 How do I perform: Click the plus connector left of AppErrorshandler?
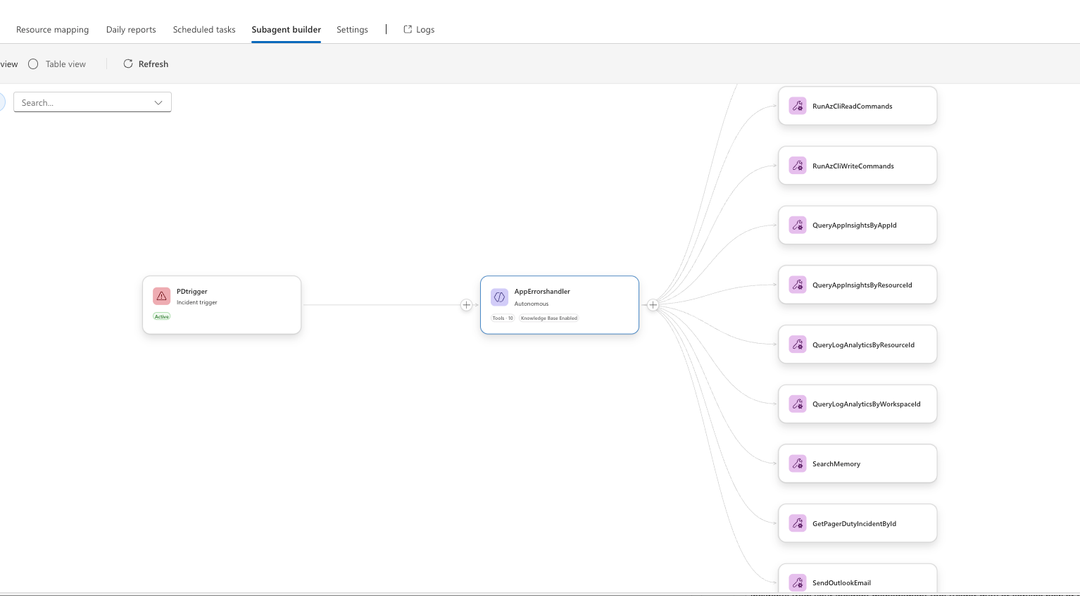point(466,305)
